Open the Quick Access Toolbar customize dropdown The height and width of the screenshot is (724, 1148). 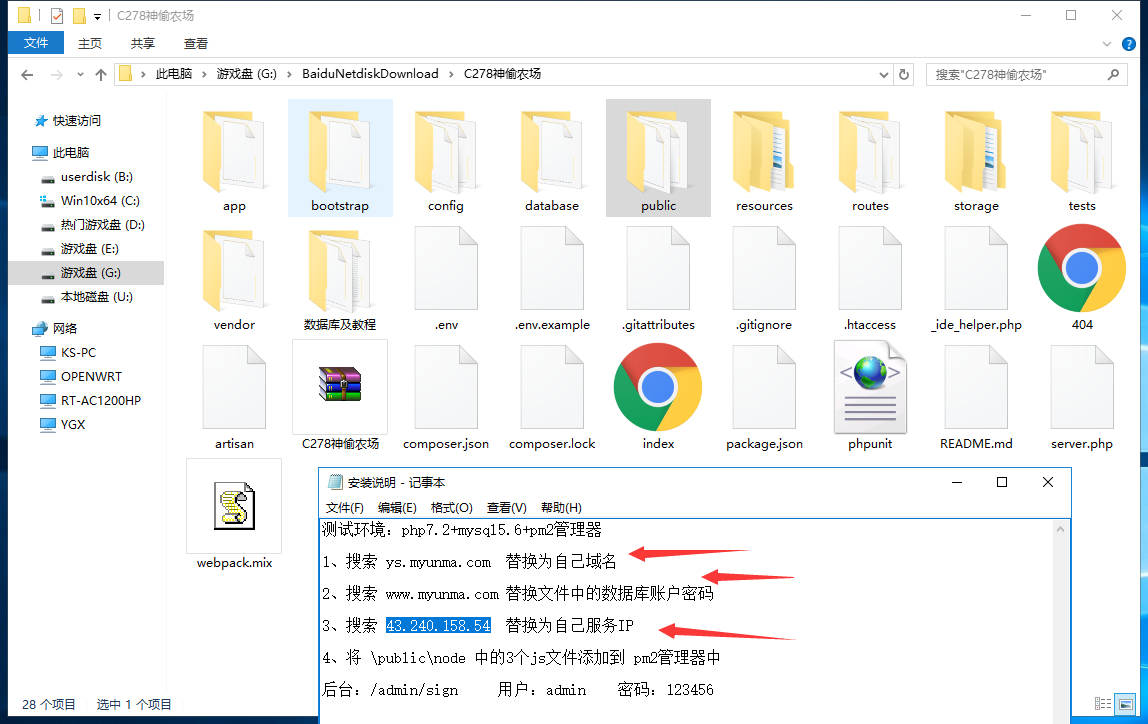pos(97,16)
